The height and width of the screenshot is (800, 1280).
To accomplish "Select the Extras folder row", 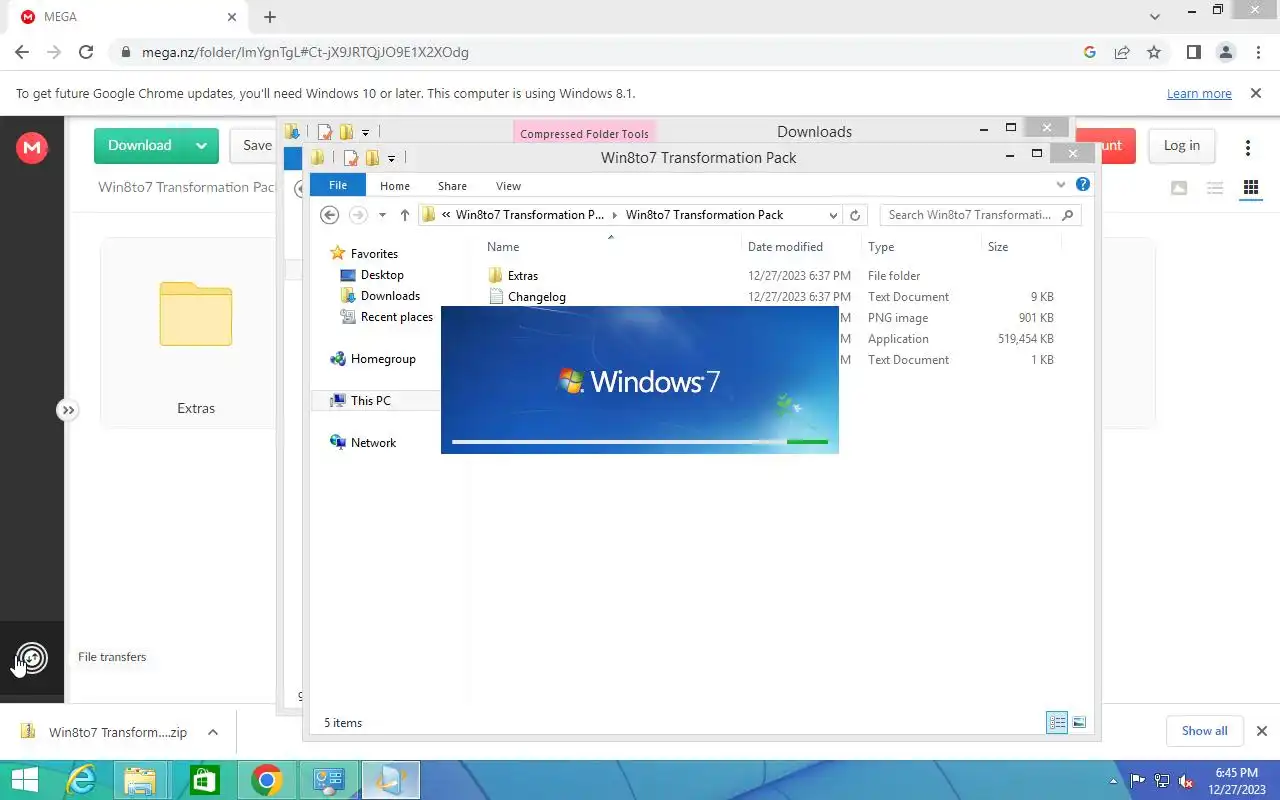I will (770, 275).
